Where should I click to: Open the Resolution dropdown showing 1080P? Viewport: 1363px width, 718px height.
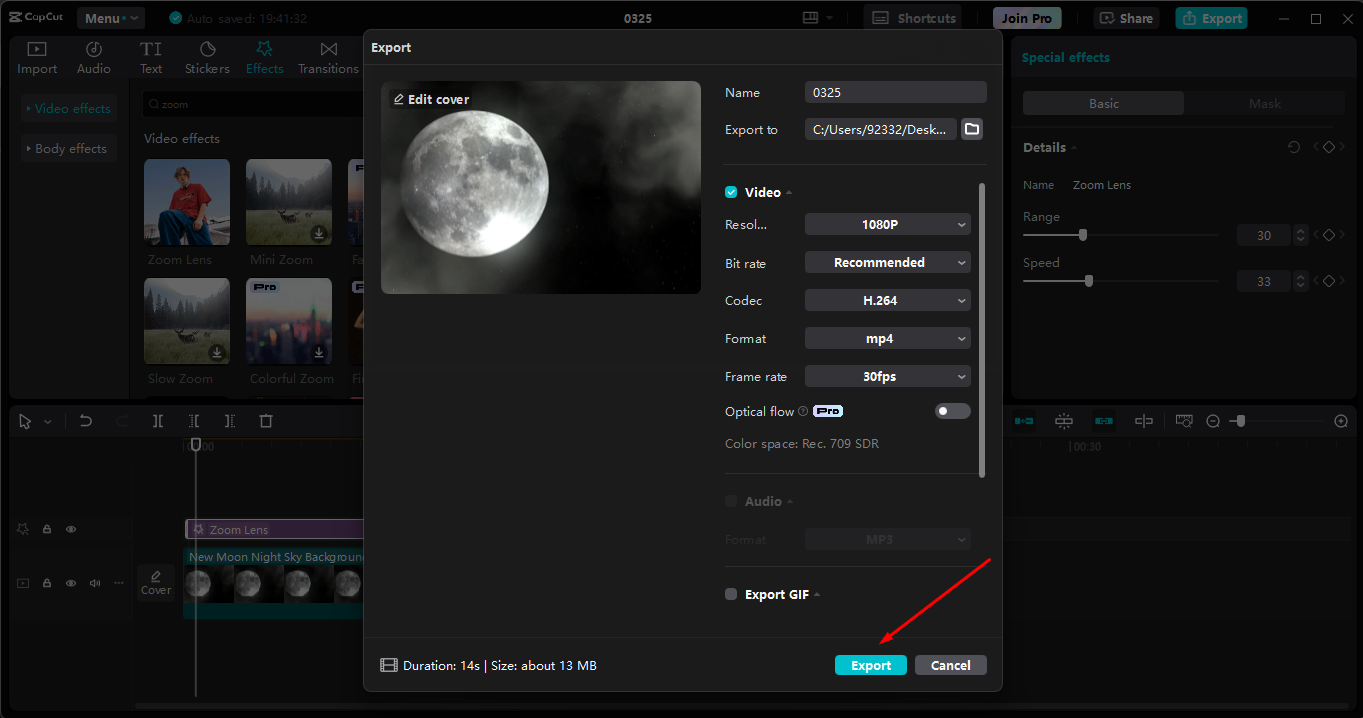[887, 223]
